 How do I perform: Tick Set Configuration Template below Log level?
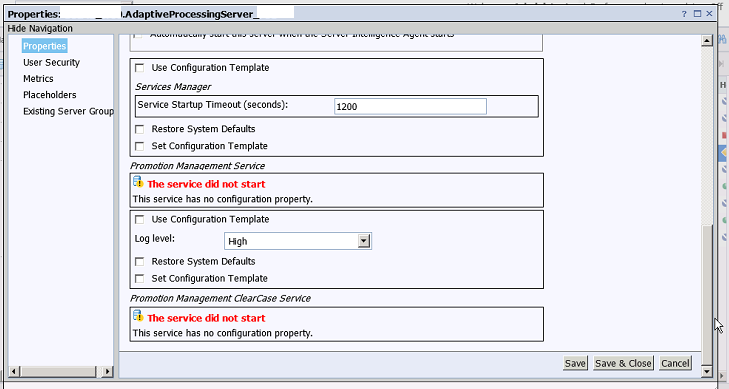(x=139, y=279)
